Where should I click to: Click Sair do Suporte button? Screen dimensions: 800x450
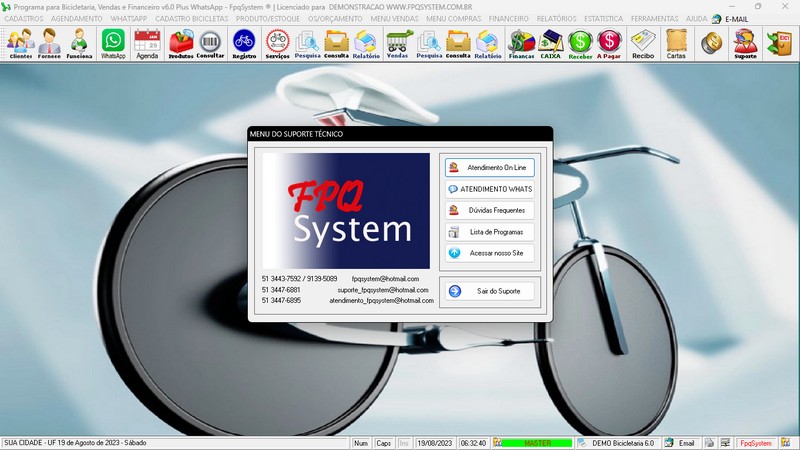[x=490, y=291]
